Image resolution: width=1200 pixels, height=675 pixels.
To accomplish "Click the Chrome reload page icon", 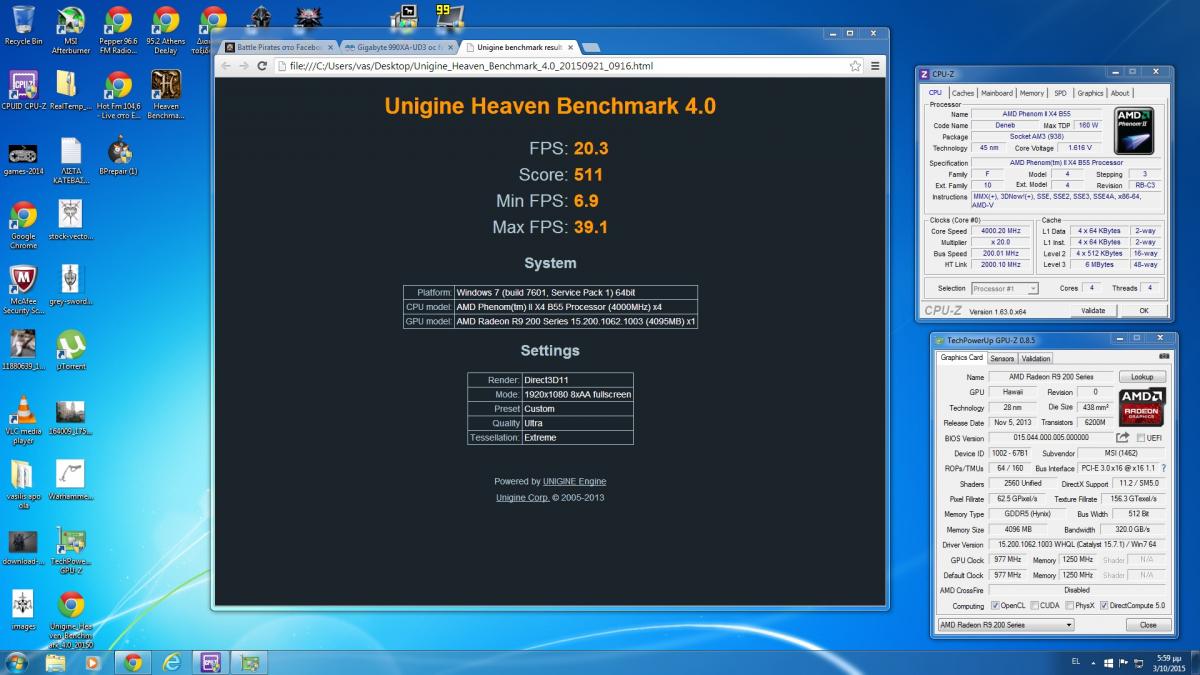I will coord(263,66).
